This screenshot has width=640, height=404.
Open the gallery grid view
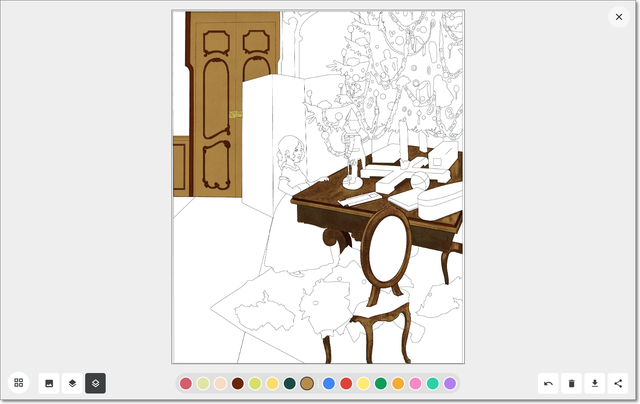(x=18, y=383)
